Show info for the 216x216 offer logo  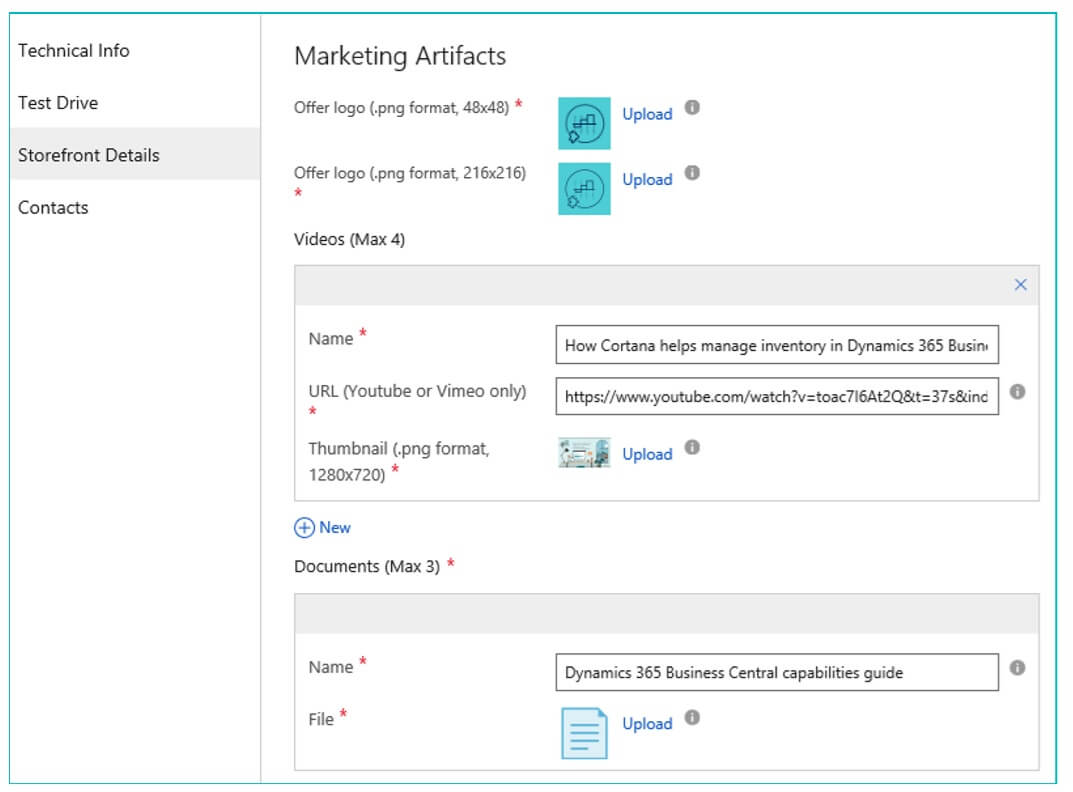[693, 173]
